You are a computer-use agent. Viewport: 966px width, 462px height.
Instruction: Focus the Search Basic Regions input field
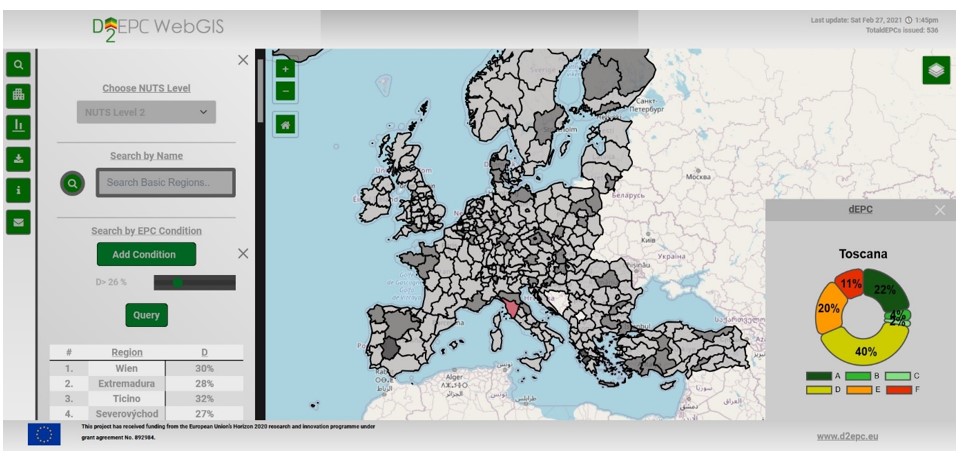(x=166, y=183)
